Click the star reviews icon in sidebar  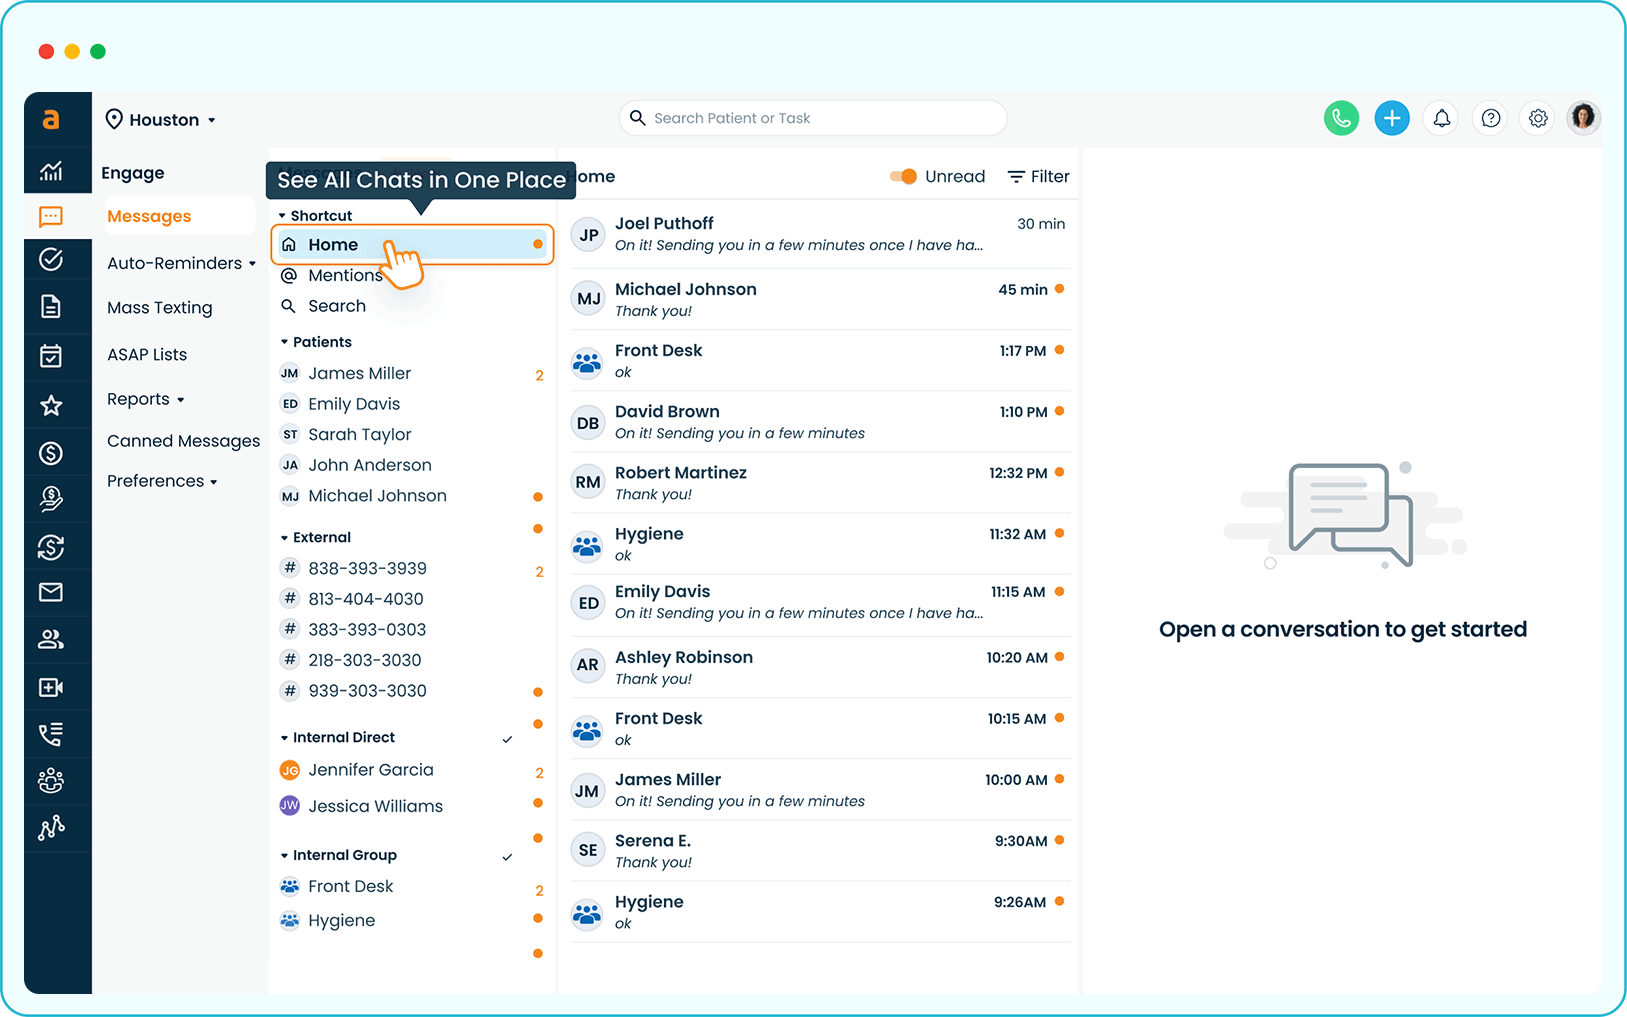[x=51, y=405]
